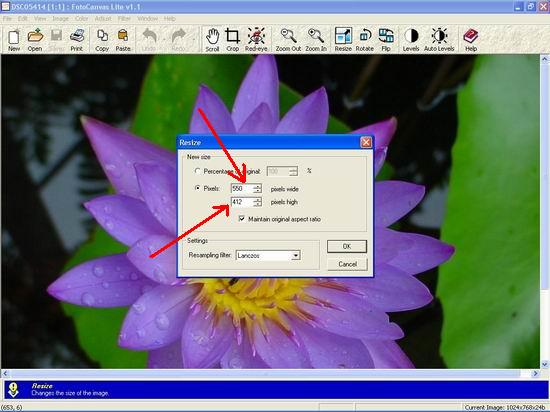Click the pixels high field showing 412
The width and height of the screenshot is (550, 412).
[x=242, y=202]
